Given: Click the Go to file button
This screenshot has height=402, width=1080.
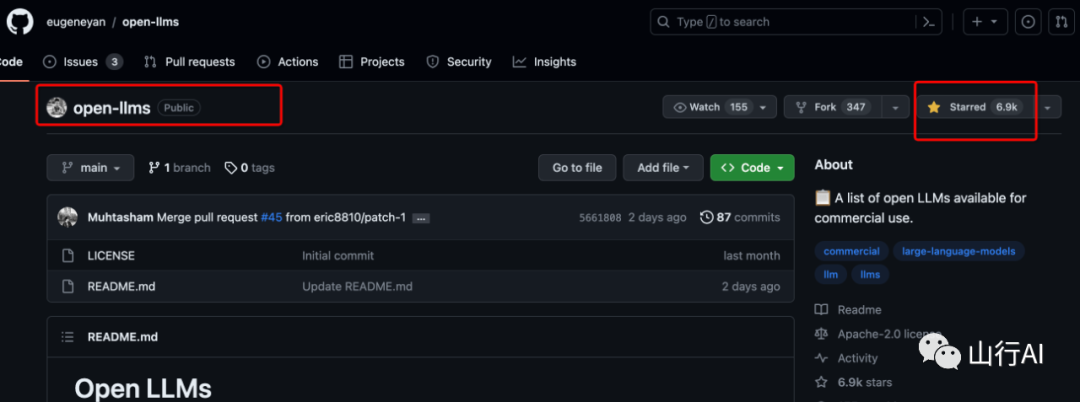Looking at the screenshot, I should [577, 168].
